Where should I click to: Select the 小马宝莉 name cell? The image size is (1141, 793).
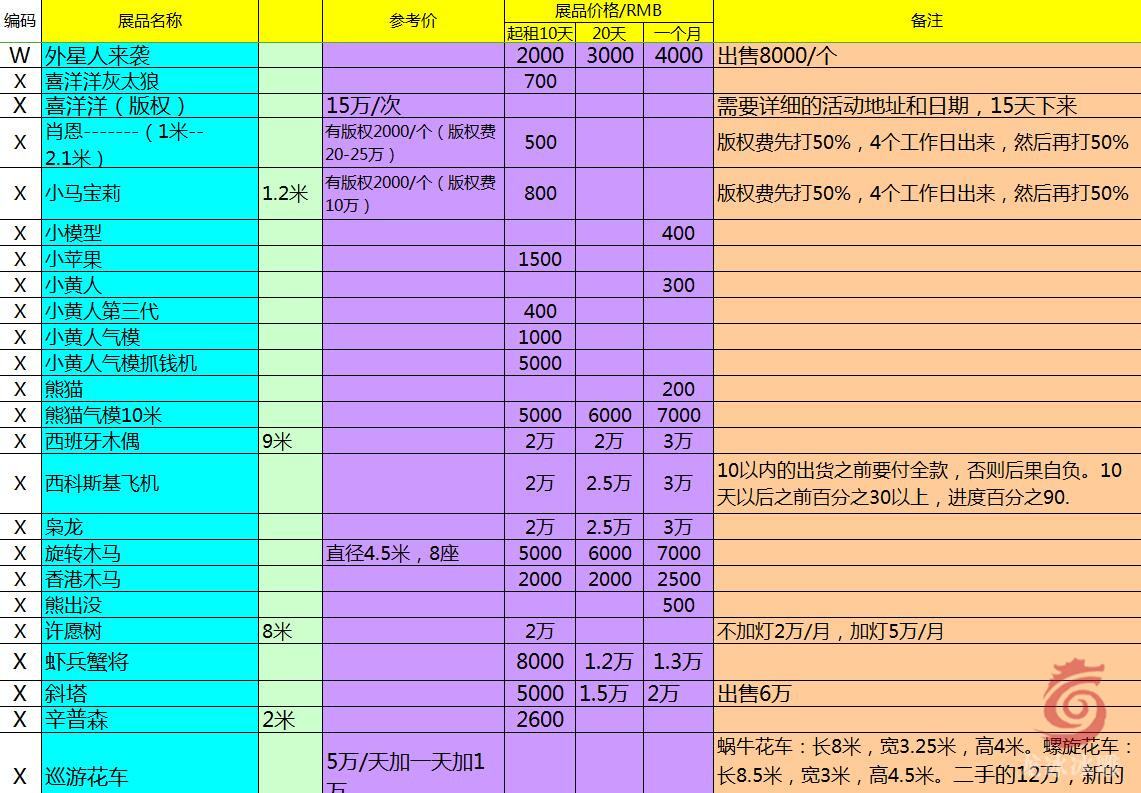(x=150, y=194)
